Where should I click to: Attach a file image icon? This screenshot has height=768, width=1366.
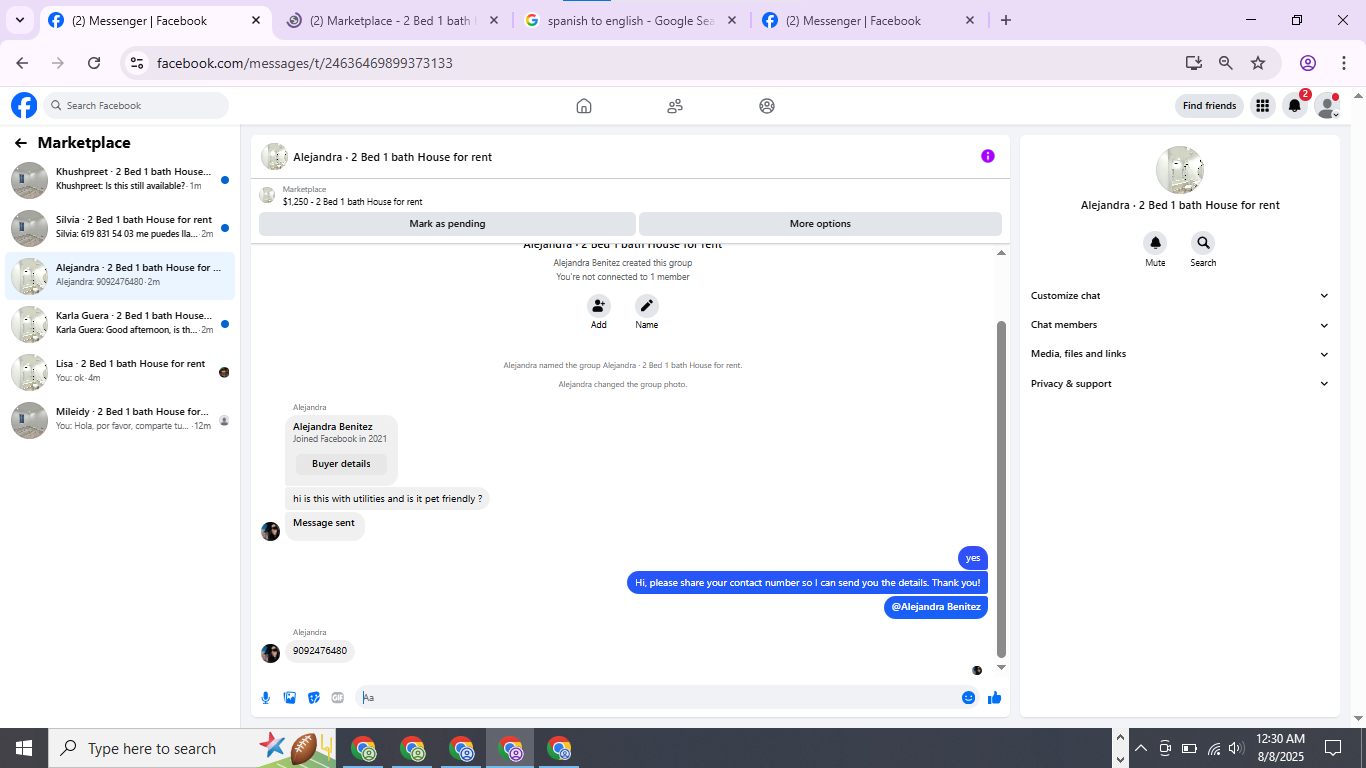coord(290,698)
